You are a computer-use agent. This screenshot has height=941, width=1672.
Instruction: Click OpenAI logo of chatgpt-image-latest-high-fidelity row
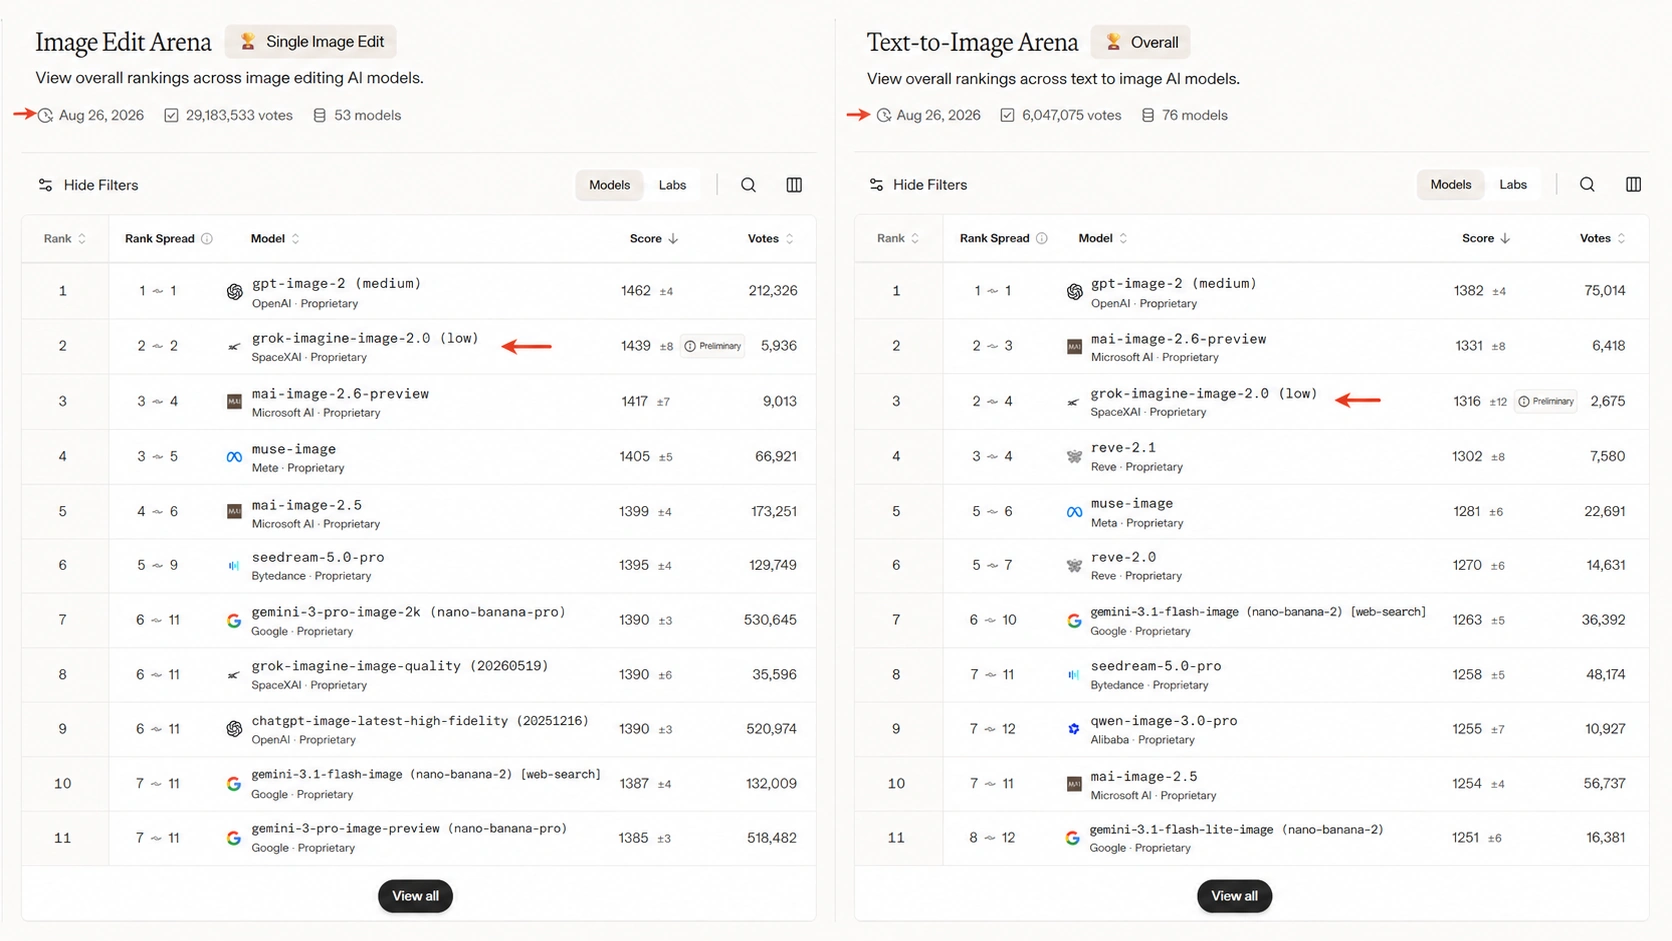(x=234, y=729)
